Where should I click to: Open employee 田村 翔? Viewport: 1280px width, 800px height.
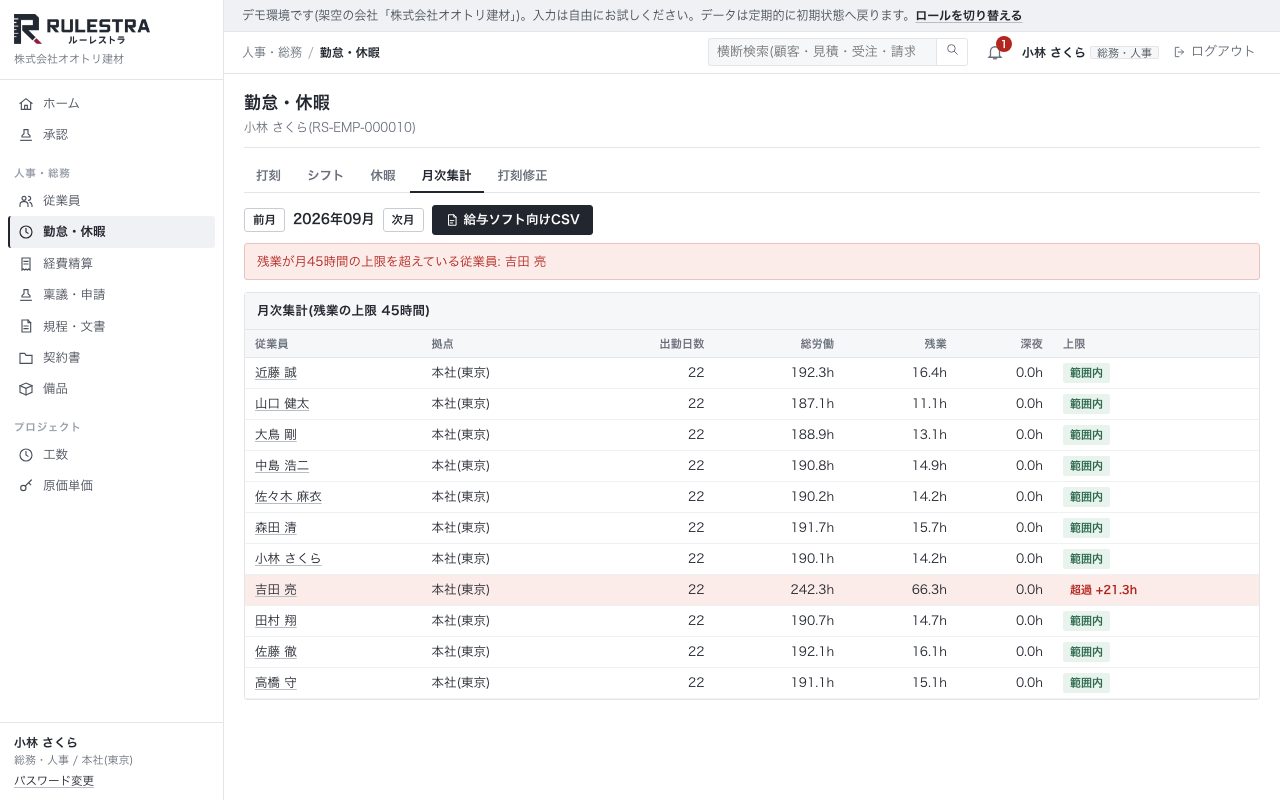pyautogui.click(x=276, y=621)
